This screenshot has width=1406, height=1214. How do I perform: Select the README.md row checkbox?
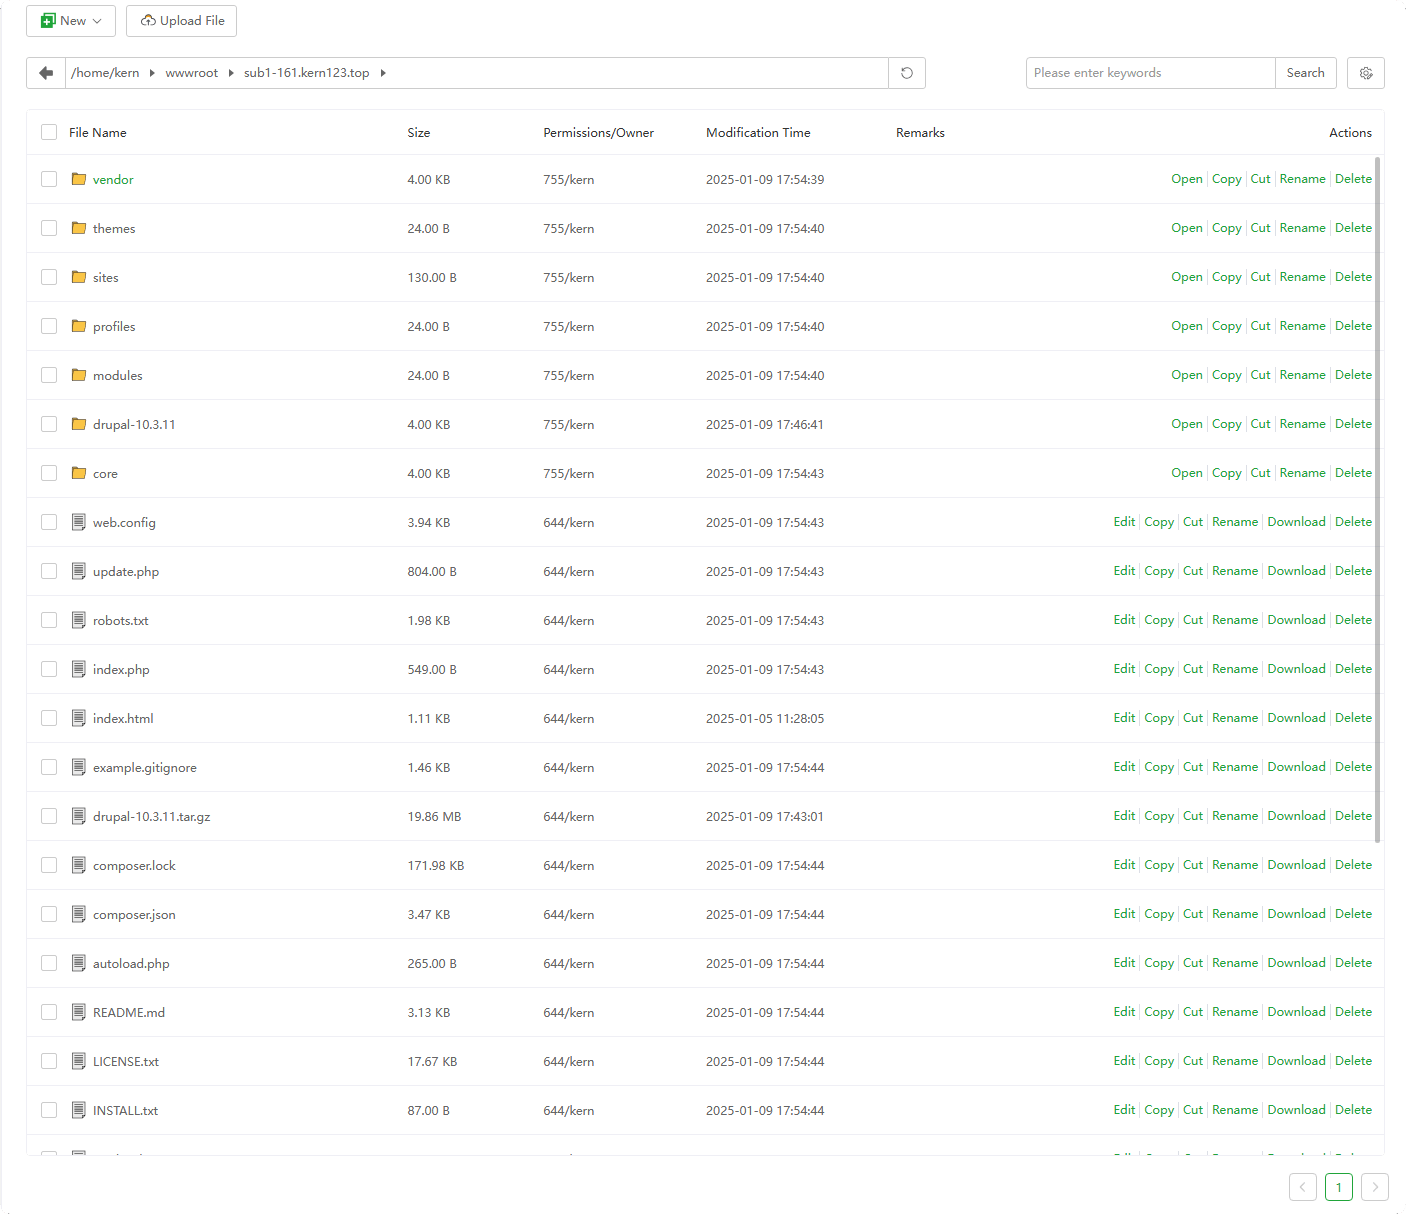pyautogui.click(x=49, y=1012)
